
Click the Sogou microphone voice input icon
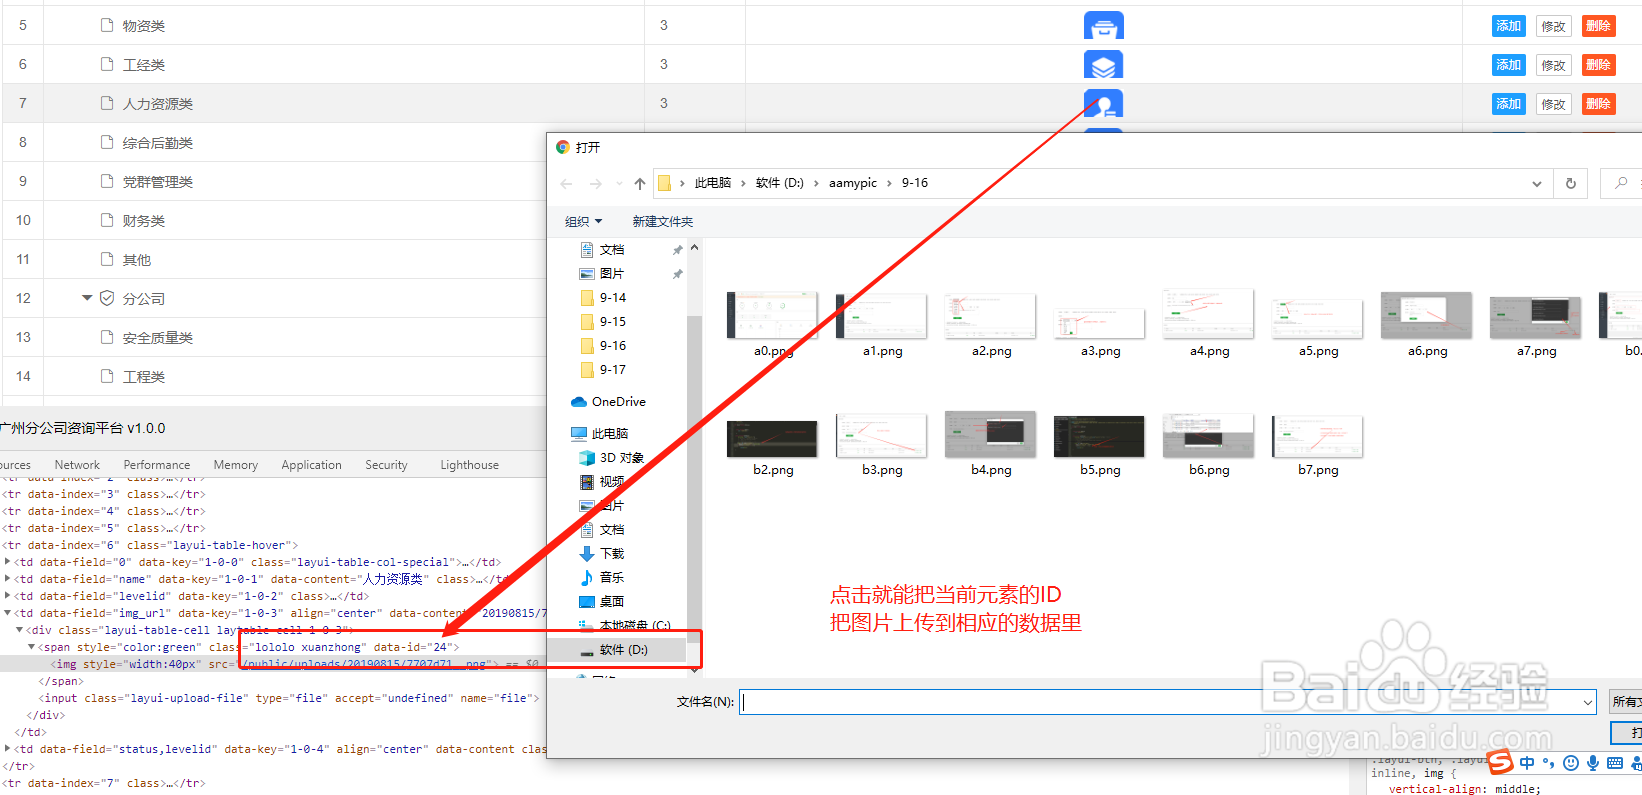(1593, 763)
